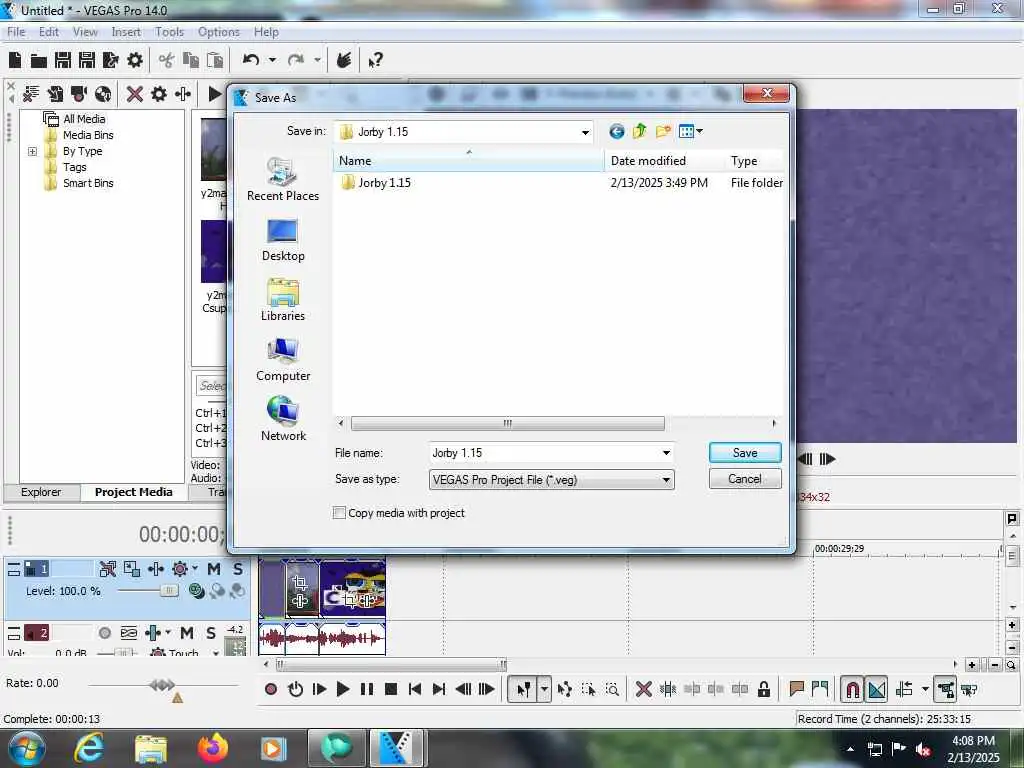Select Computer in Save As sidebar

283,360
